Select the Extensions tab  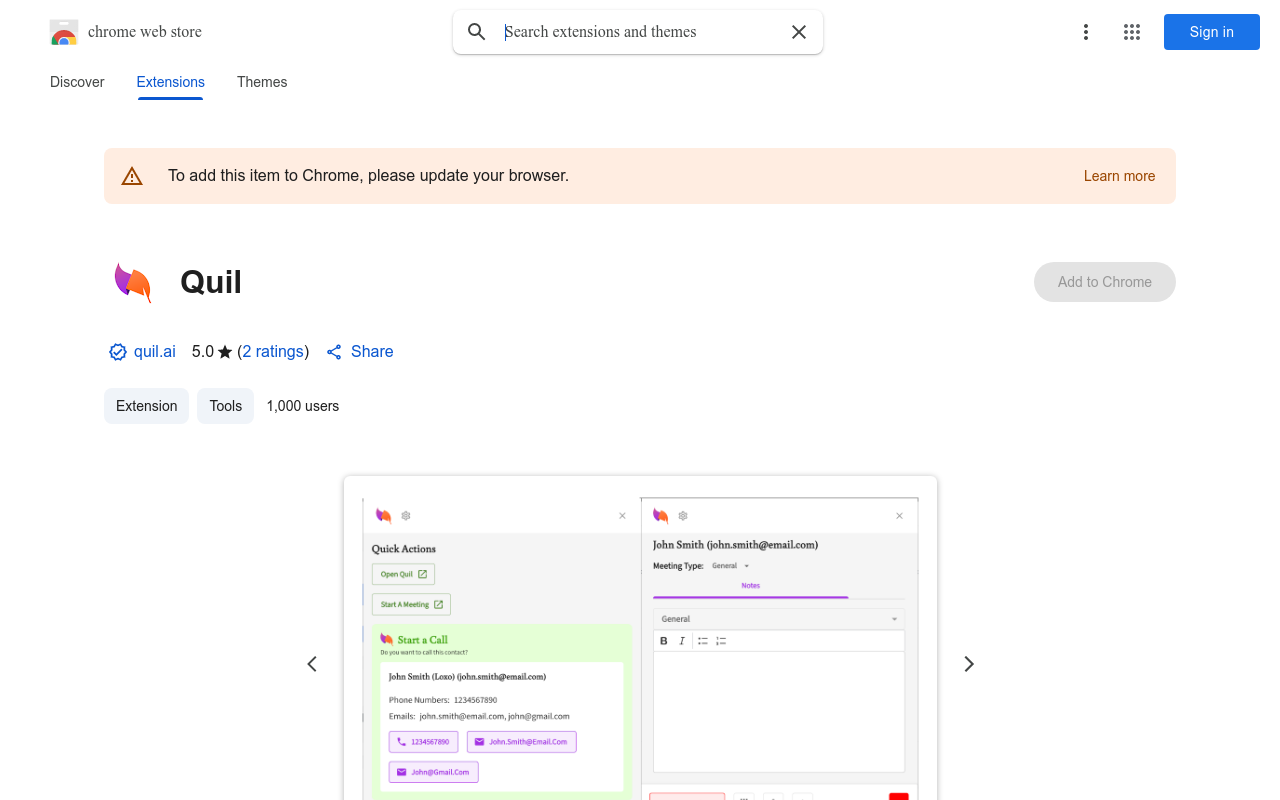click(171, 82)
